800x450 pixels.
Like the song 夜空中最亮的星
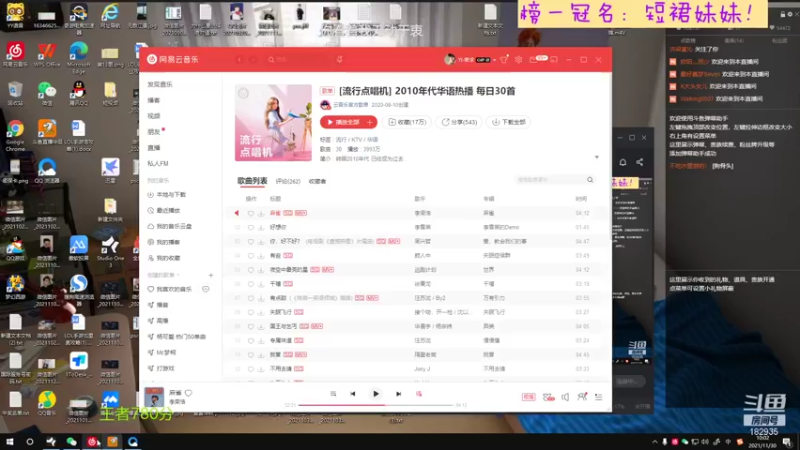(251, 270)
